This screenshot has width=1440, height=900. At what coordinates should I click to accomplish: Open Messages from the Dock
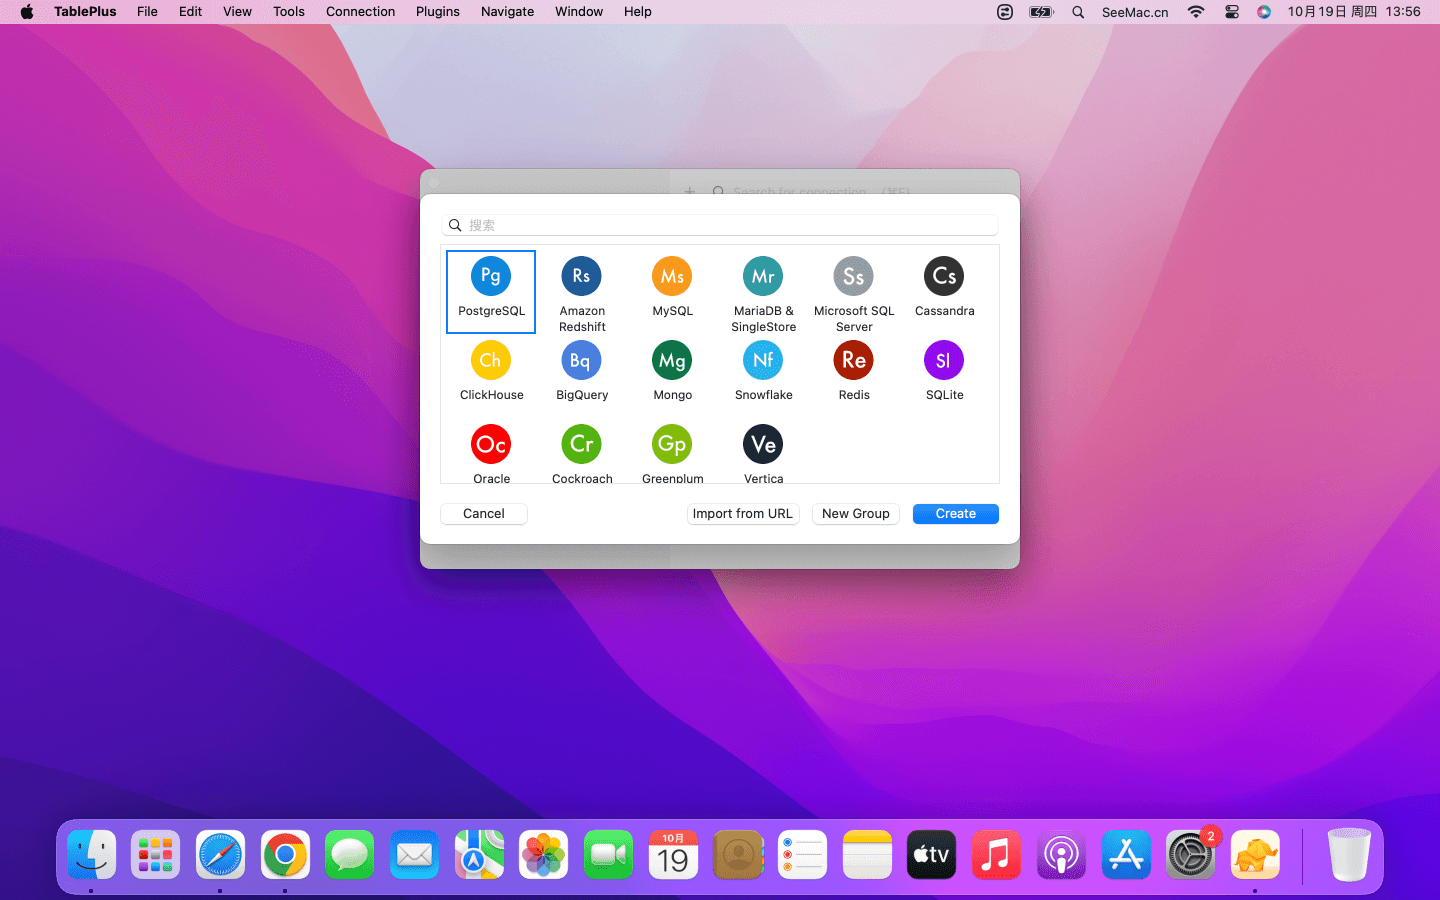[x=349, y=855]
